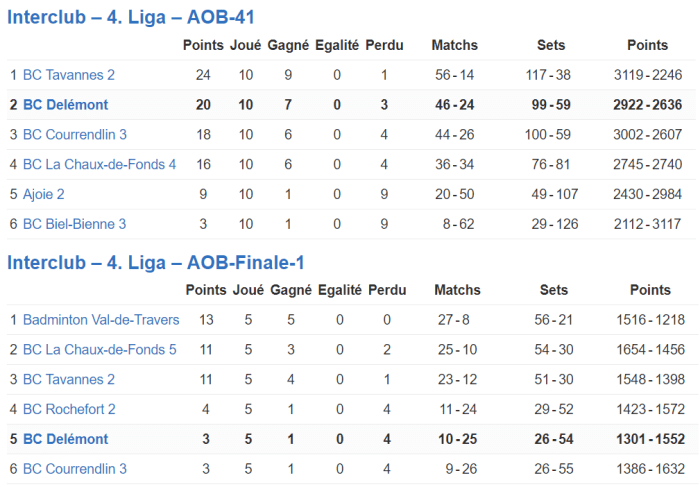Click the Joué column header in the AOB-41 table
The width and height of the screenshot is (700, 489).
click(x=245, y=45)
